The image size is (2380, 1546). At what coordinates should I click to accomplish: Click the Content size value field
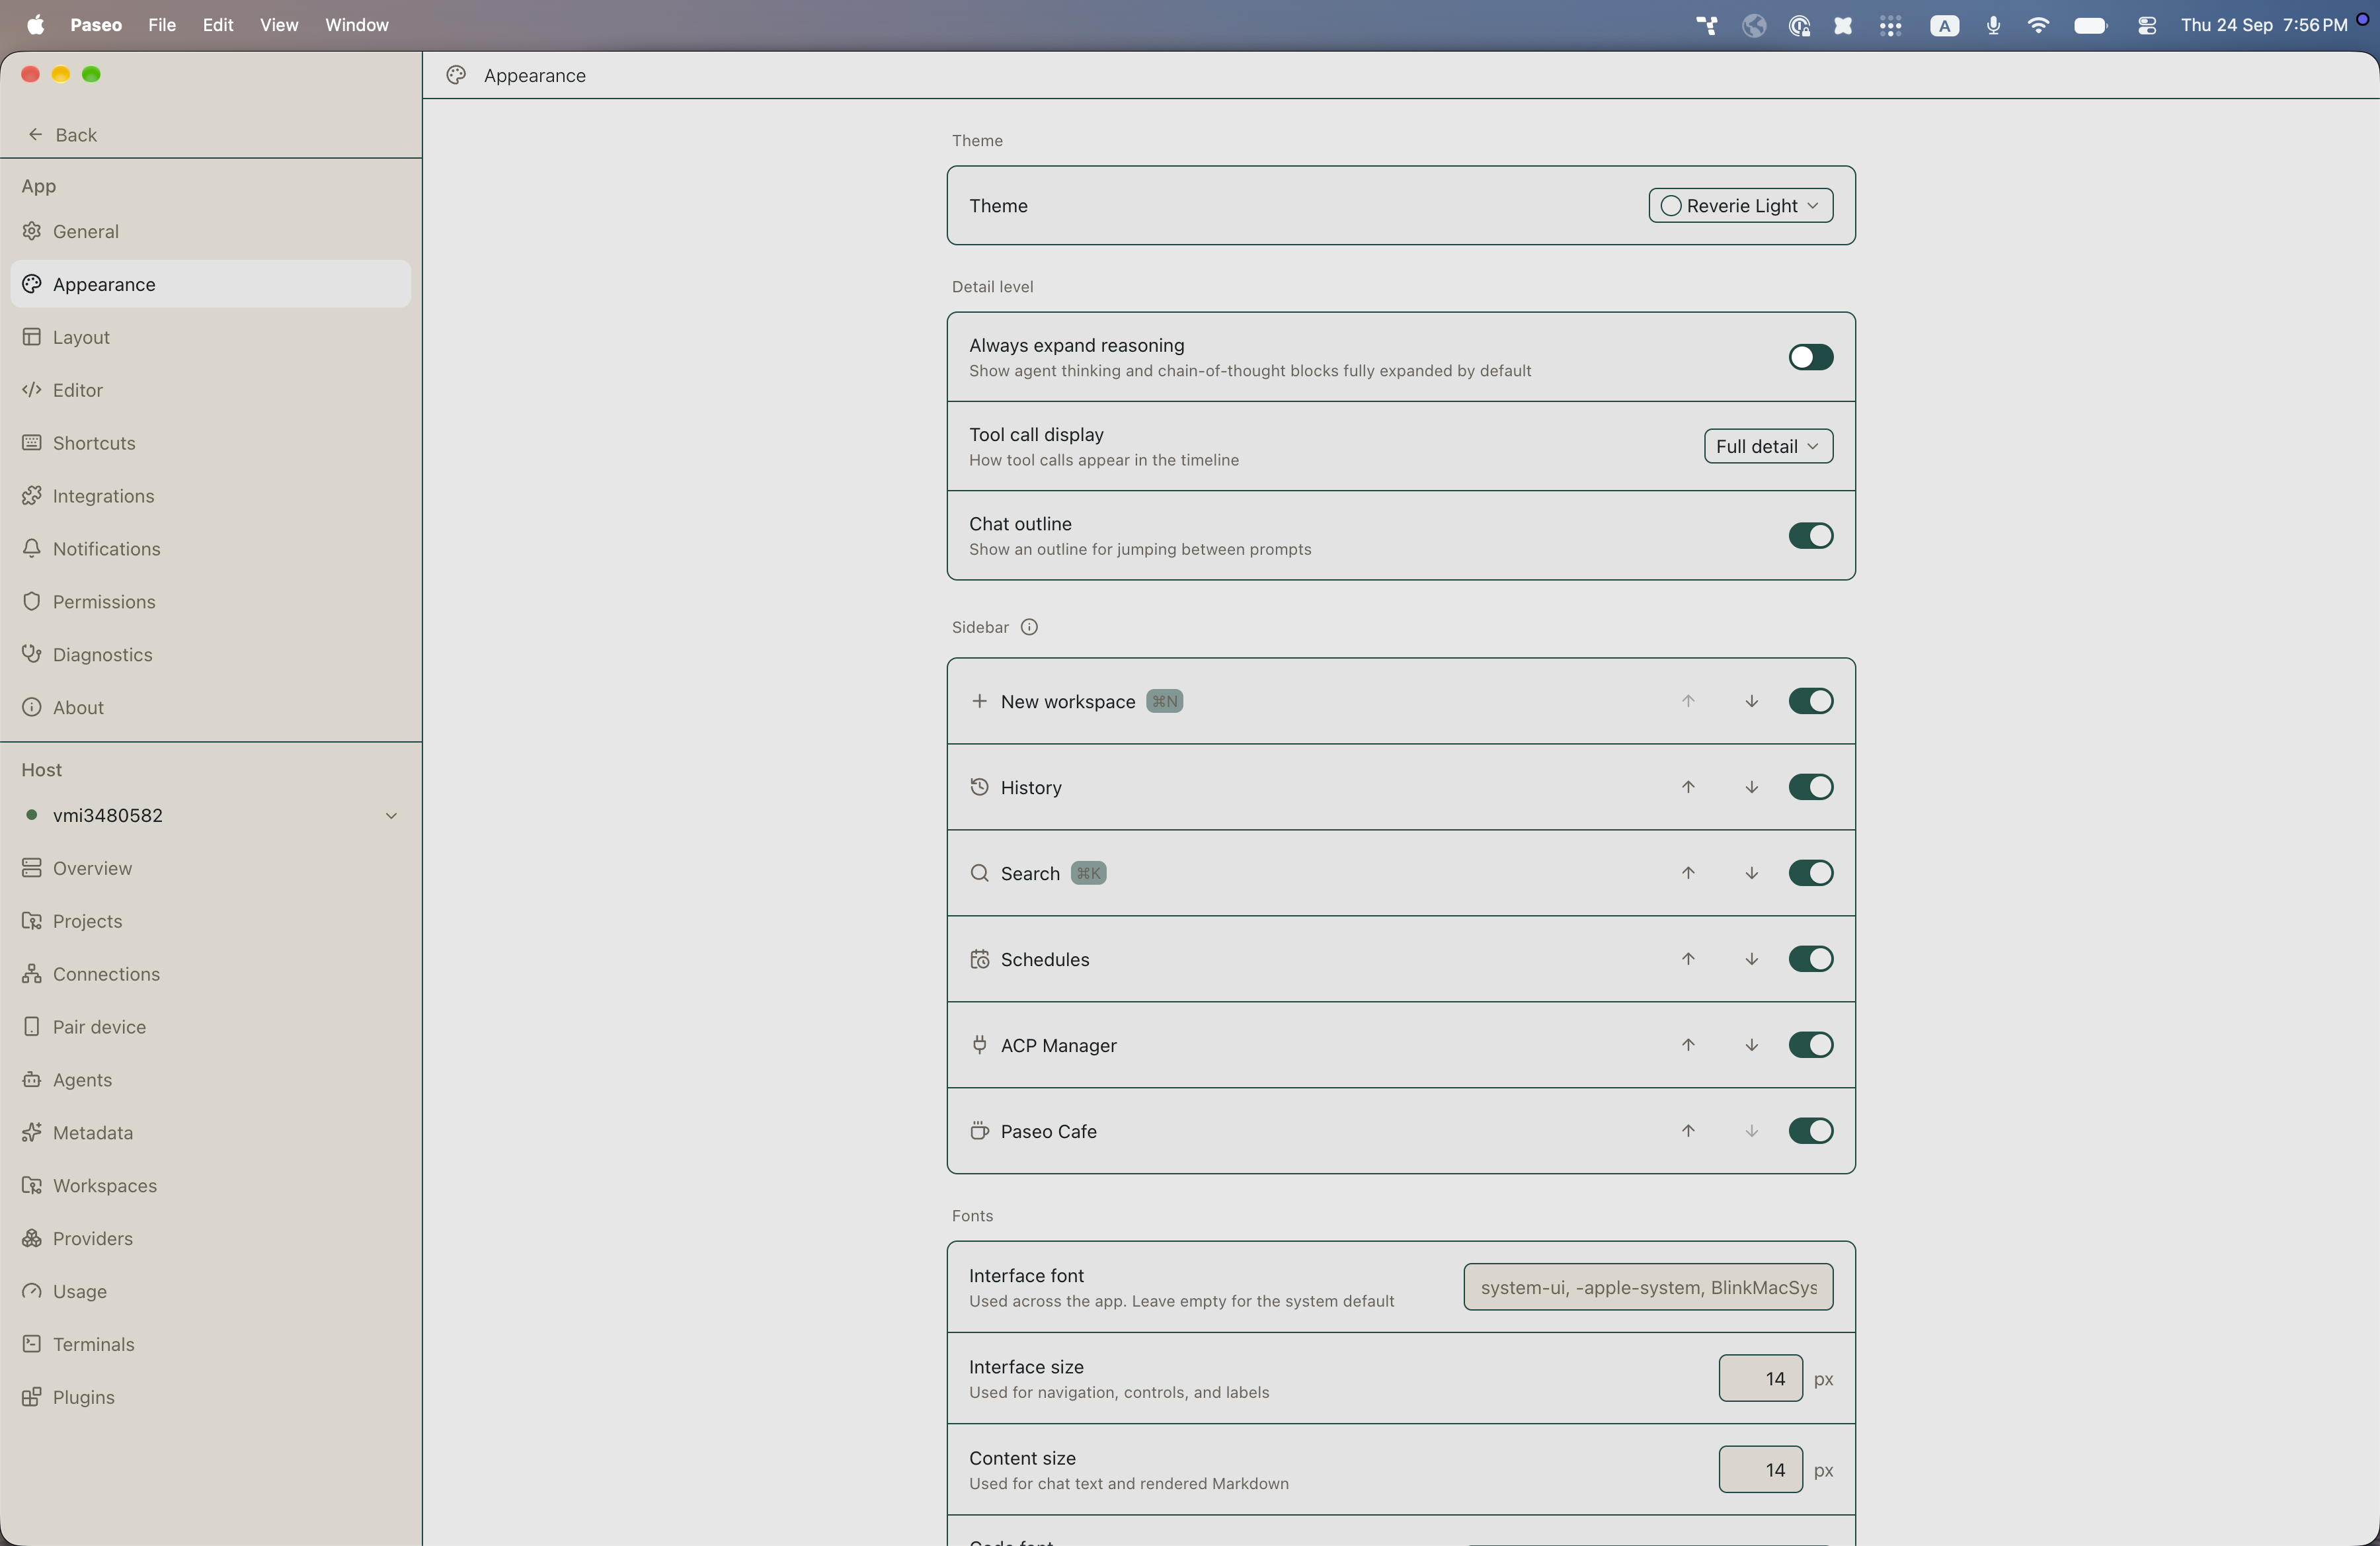(1760, 1469)
